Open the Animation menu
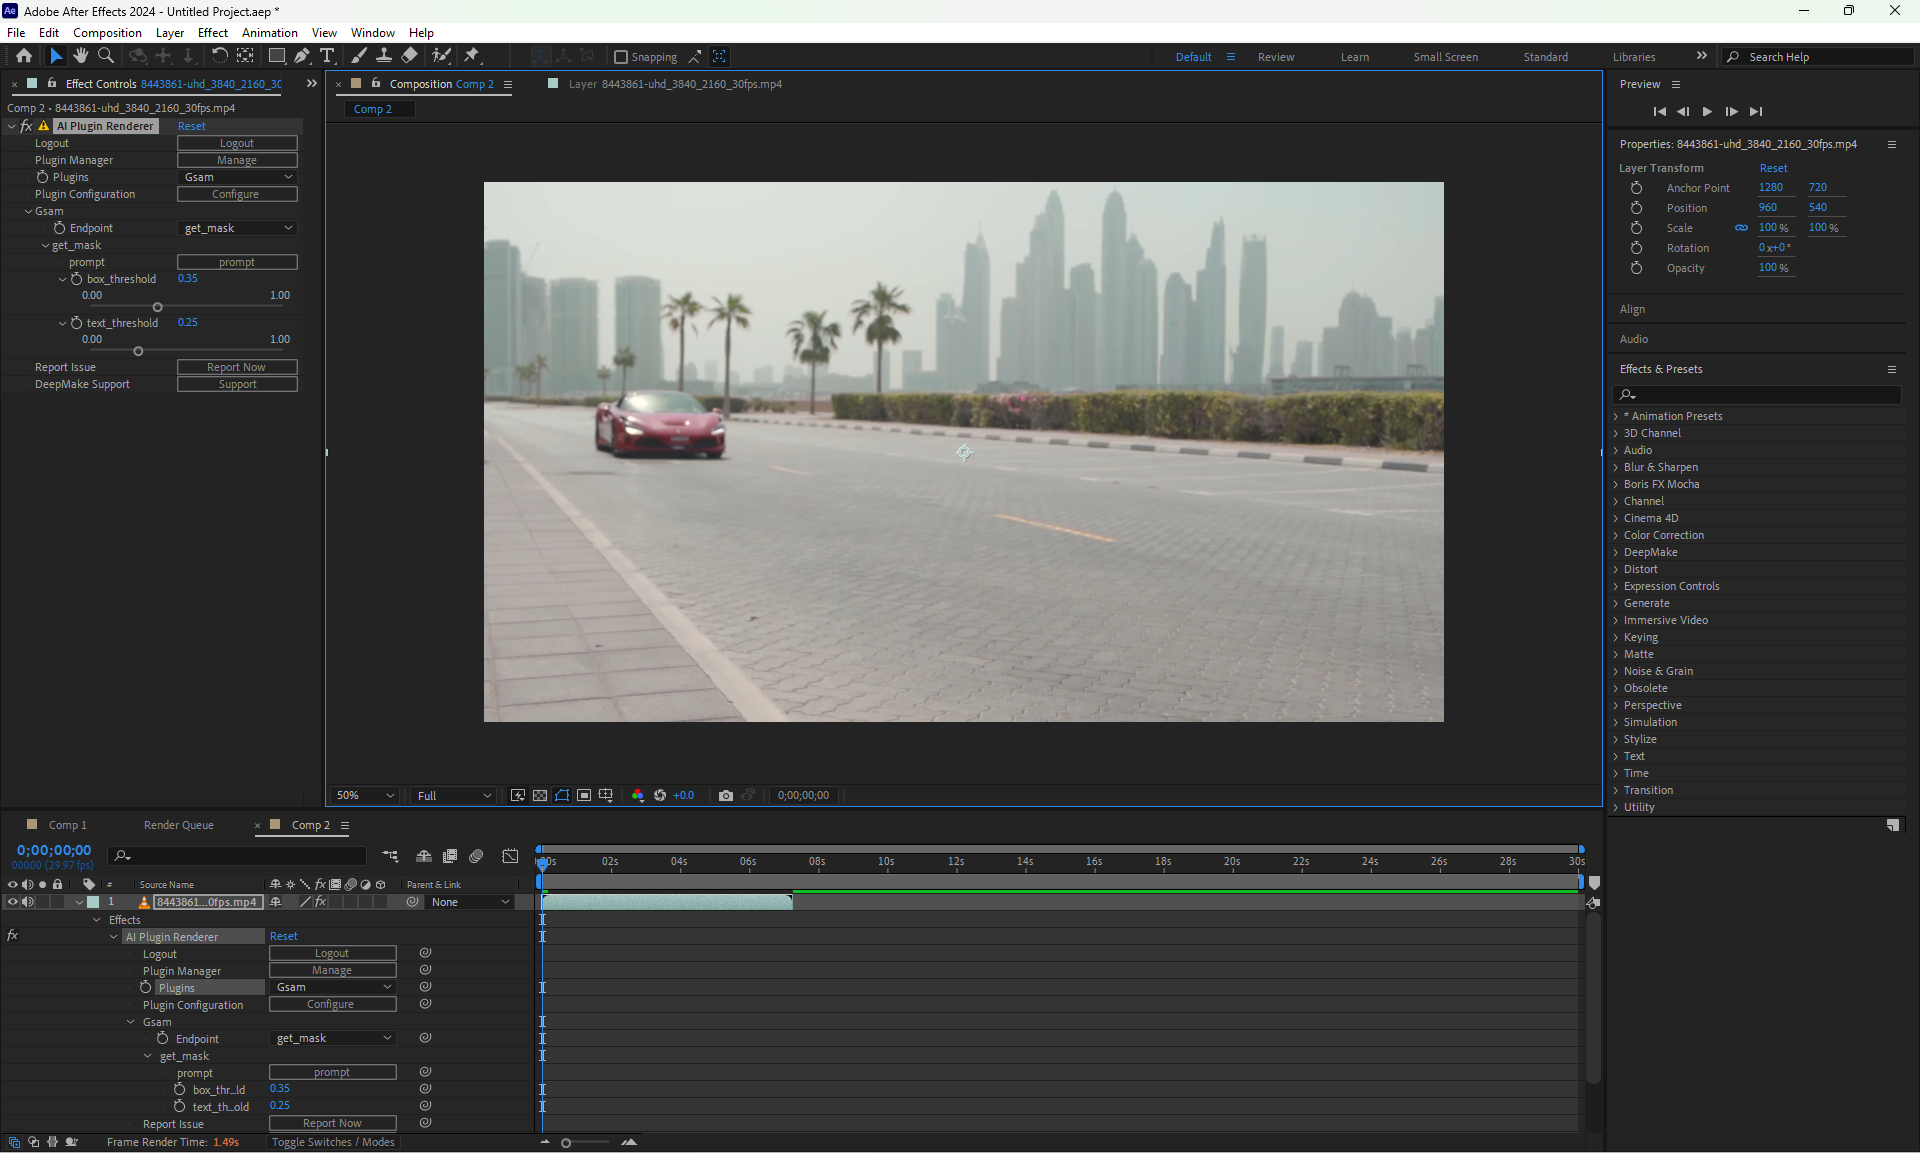This screenshot has height=1153, width=1920. (x=269, y=33)
